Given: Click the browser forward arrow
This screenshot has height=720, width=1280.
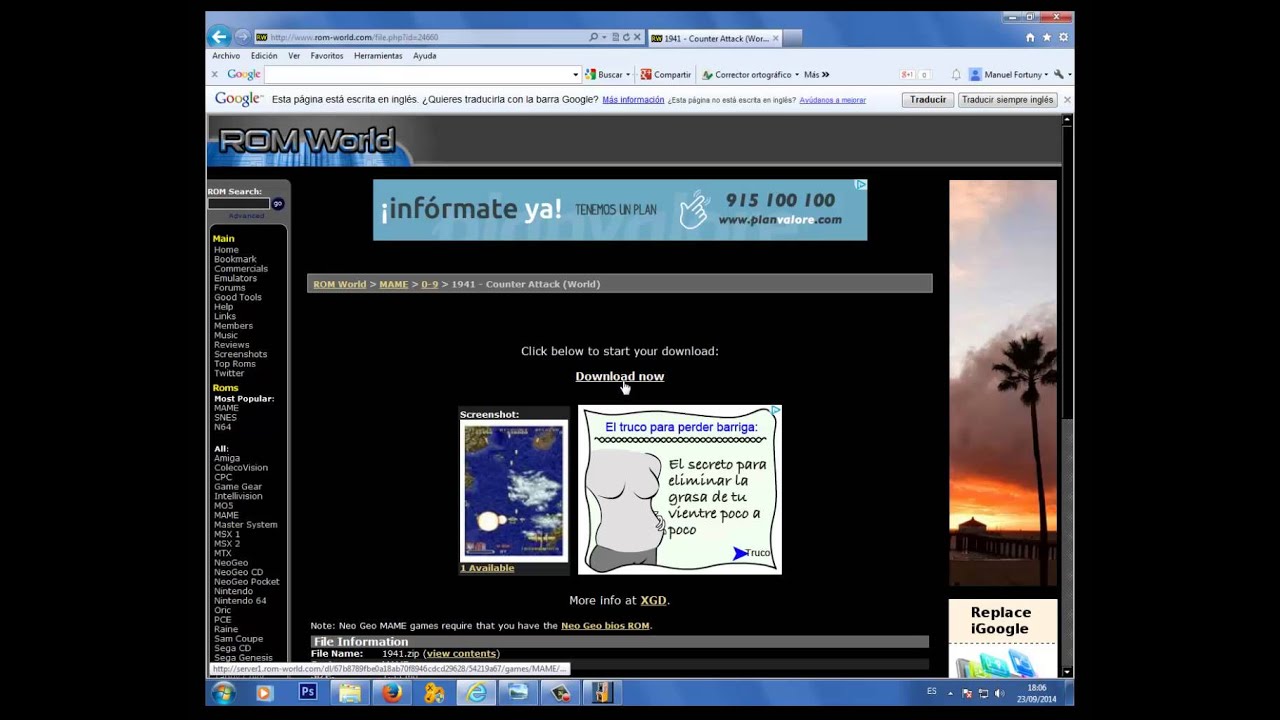Looking at the screenshot, I should point(242,37).
